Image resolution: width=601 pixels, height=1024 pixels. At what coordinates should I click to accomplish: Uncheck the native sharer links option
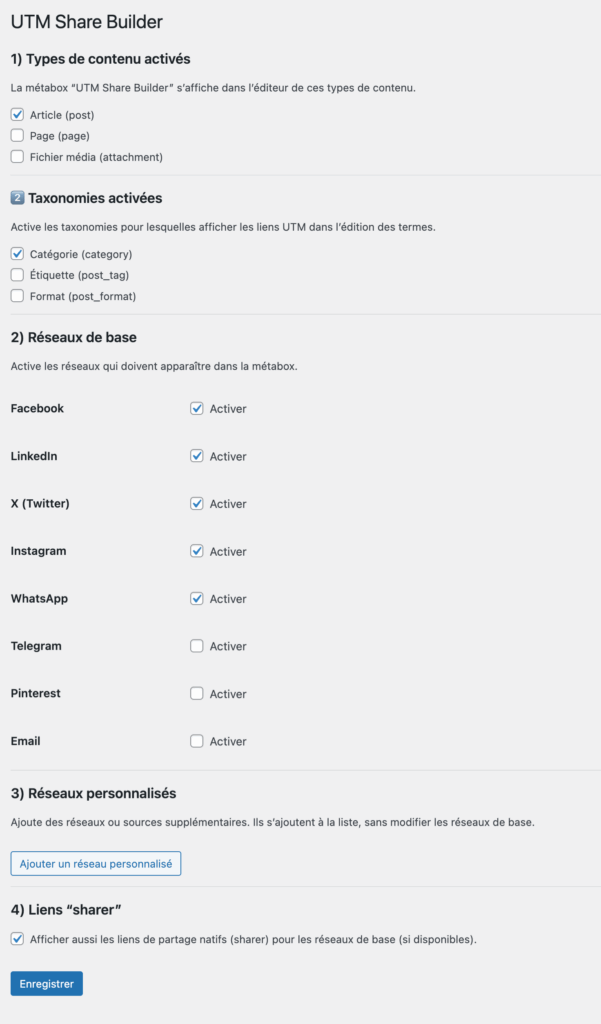17,938
